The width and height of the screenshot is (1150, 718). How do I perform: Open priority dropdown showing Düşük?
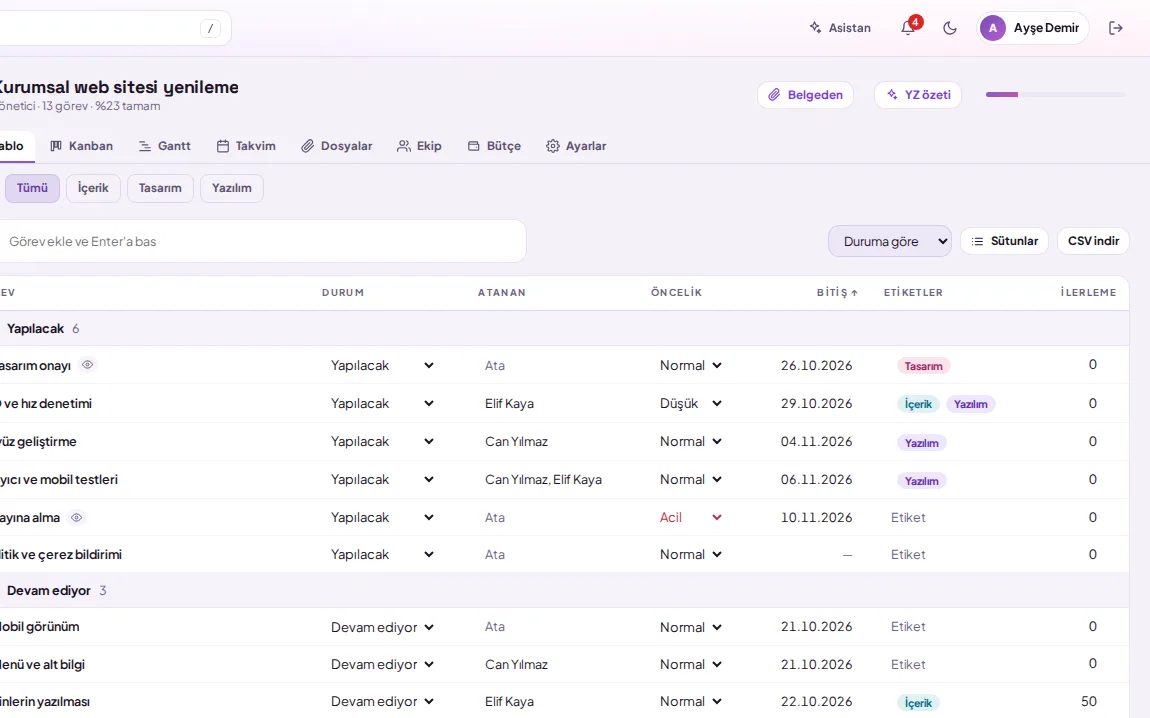[x=690, y=403]
